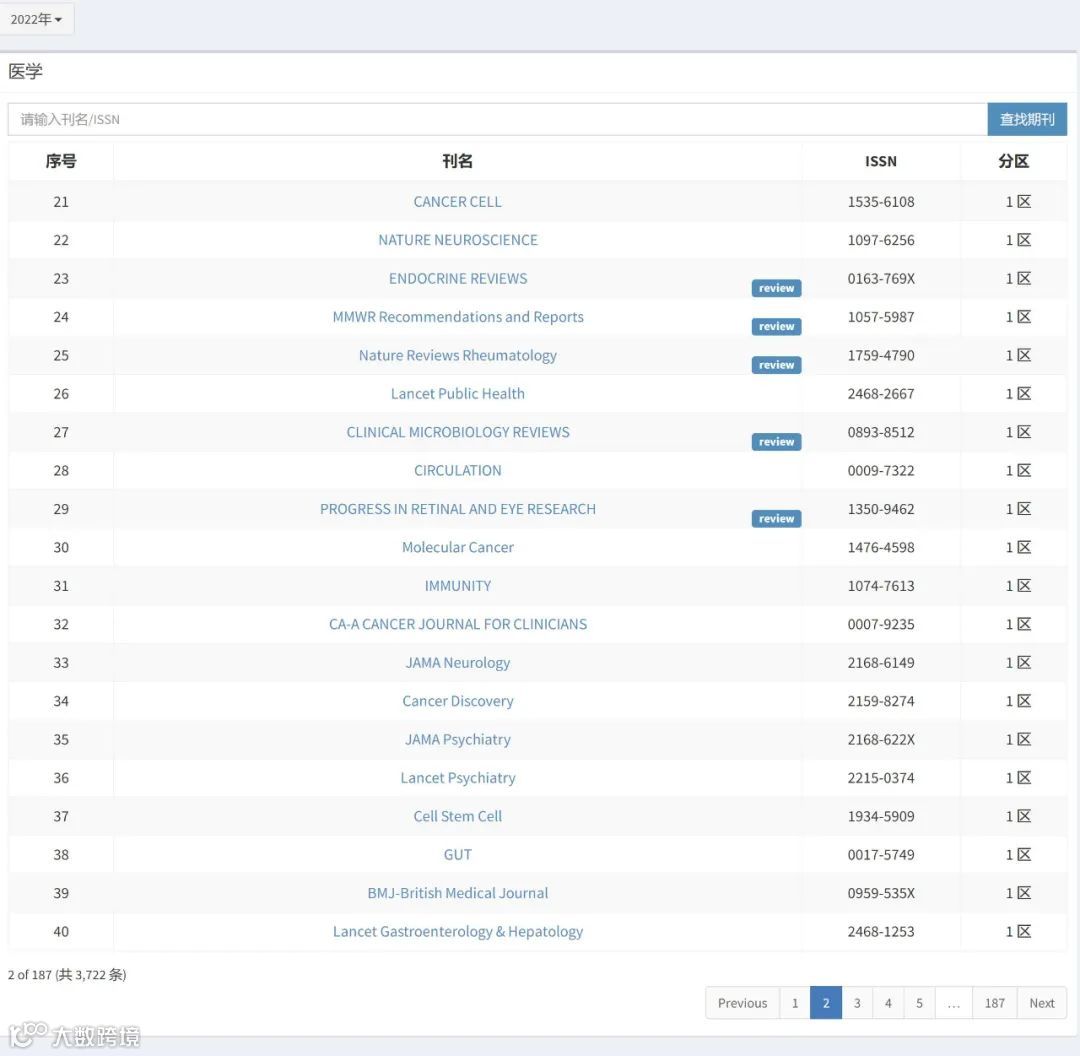The height and width of the screenshot is (1056, 1080).
Task: Focus the journal name/ISSN search field
Action: coord(497,119)
